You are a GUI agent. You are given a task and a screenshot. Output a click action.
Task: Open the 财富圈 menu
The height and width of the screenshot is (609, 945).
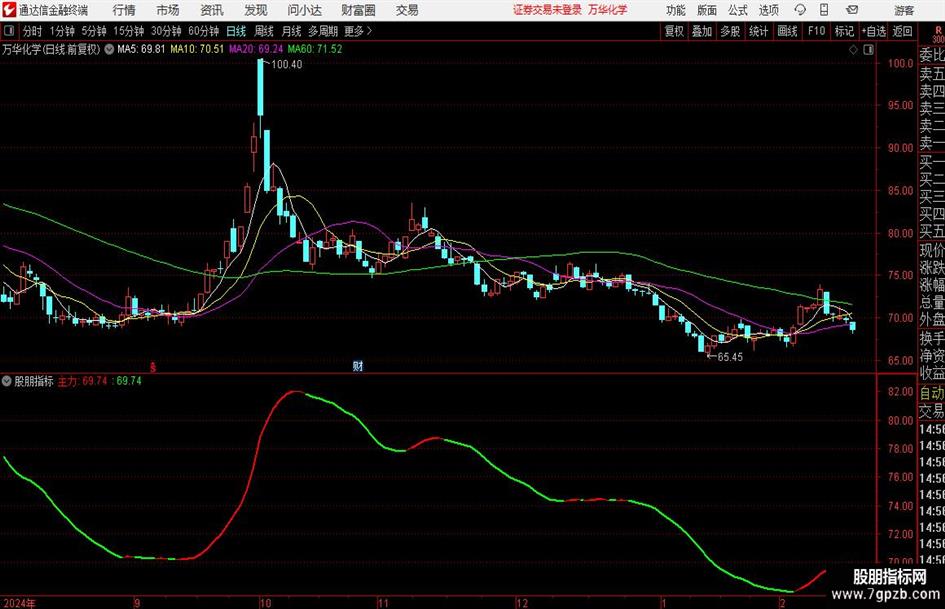(358, 10)
